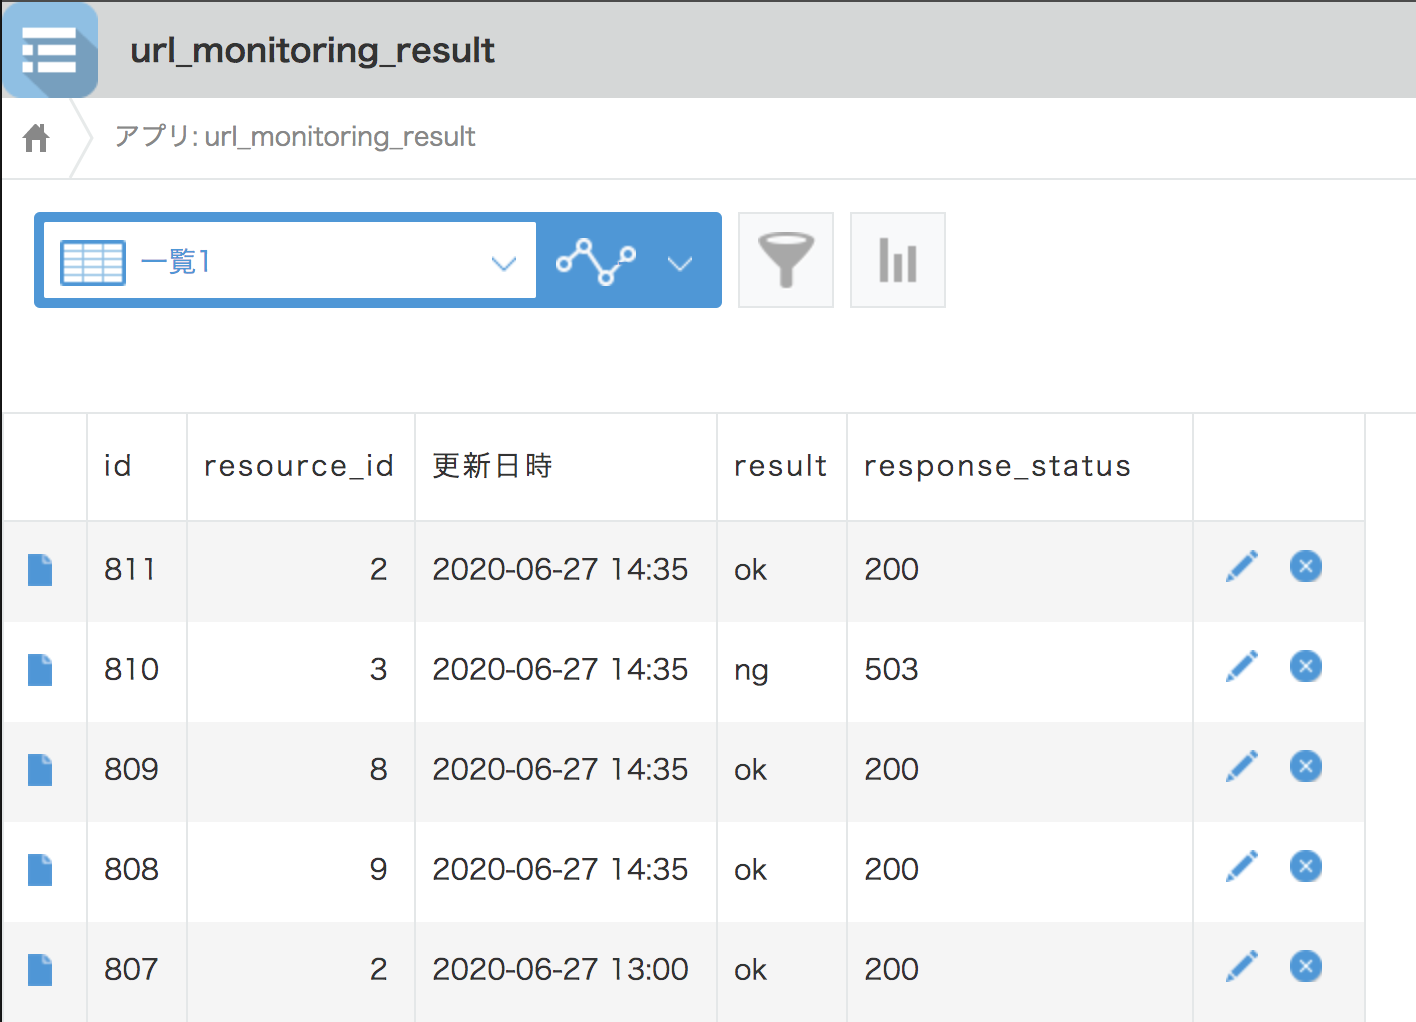Open record details for id 809

[40, 770]
